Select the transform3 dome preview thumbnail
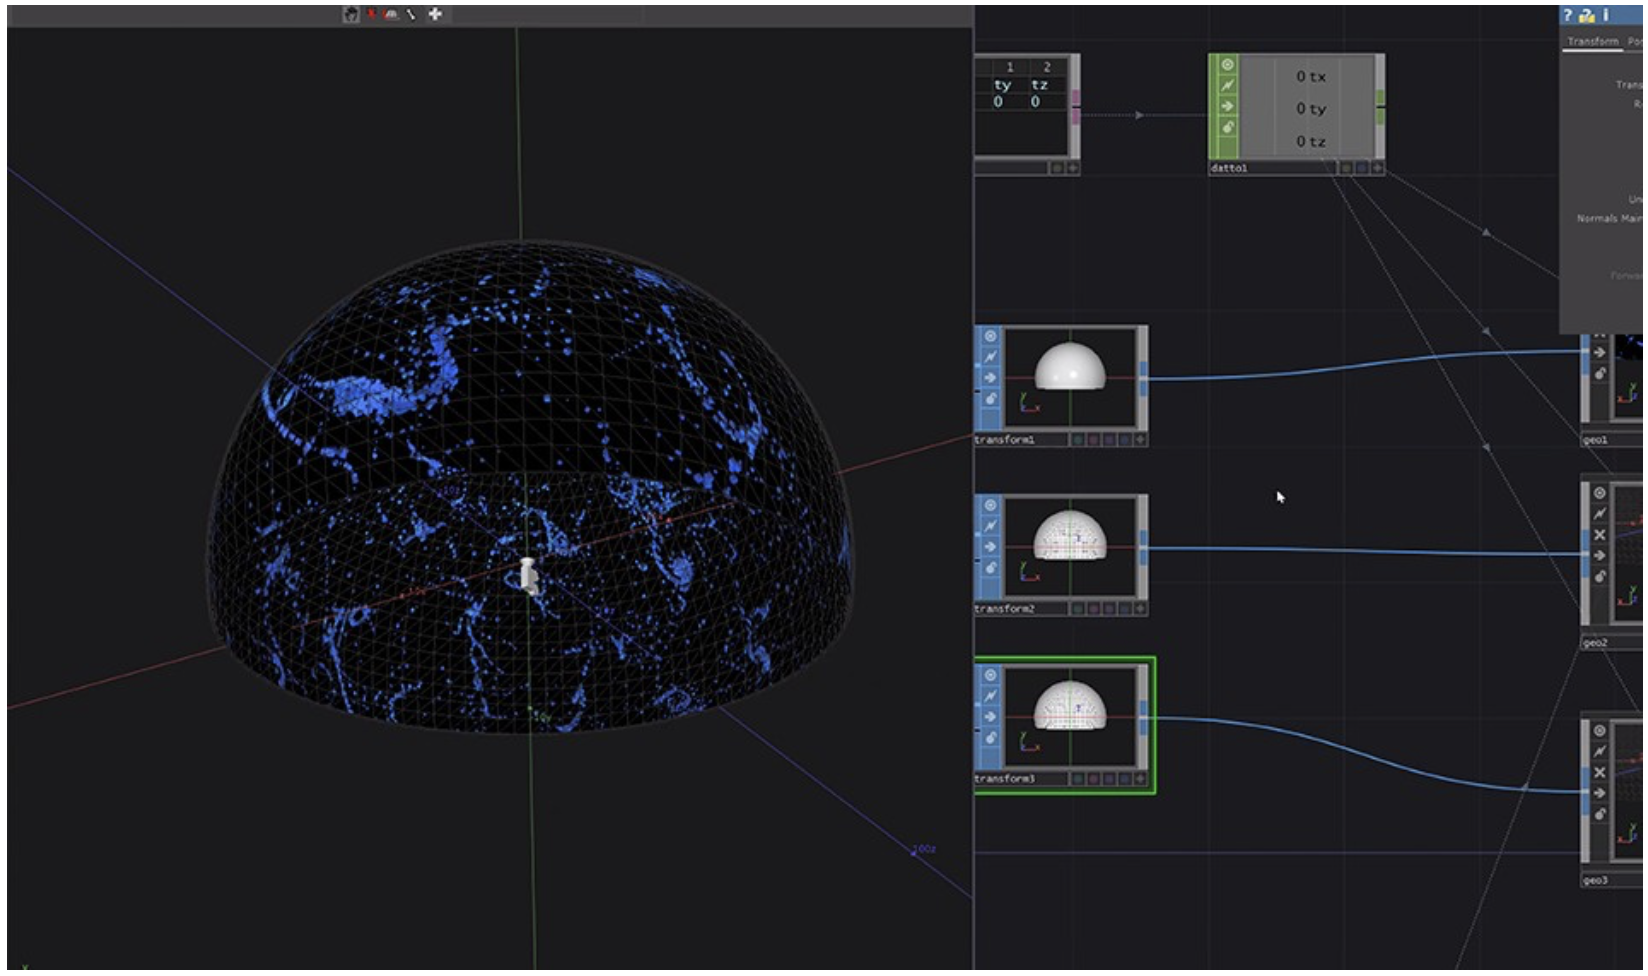 [1069, 706]
